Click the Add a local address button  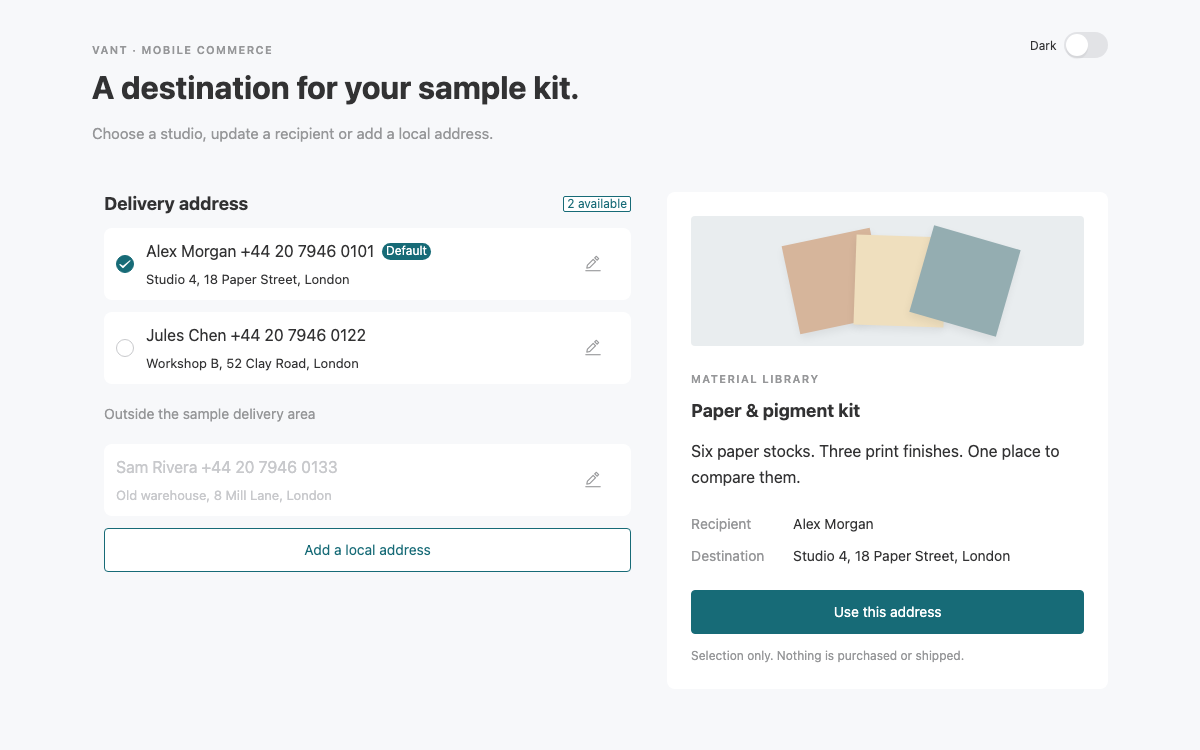coord(367,550)
